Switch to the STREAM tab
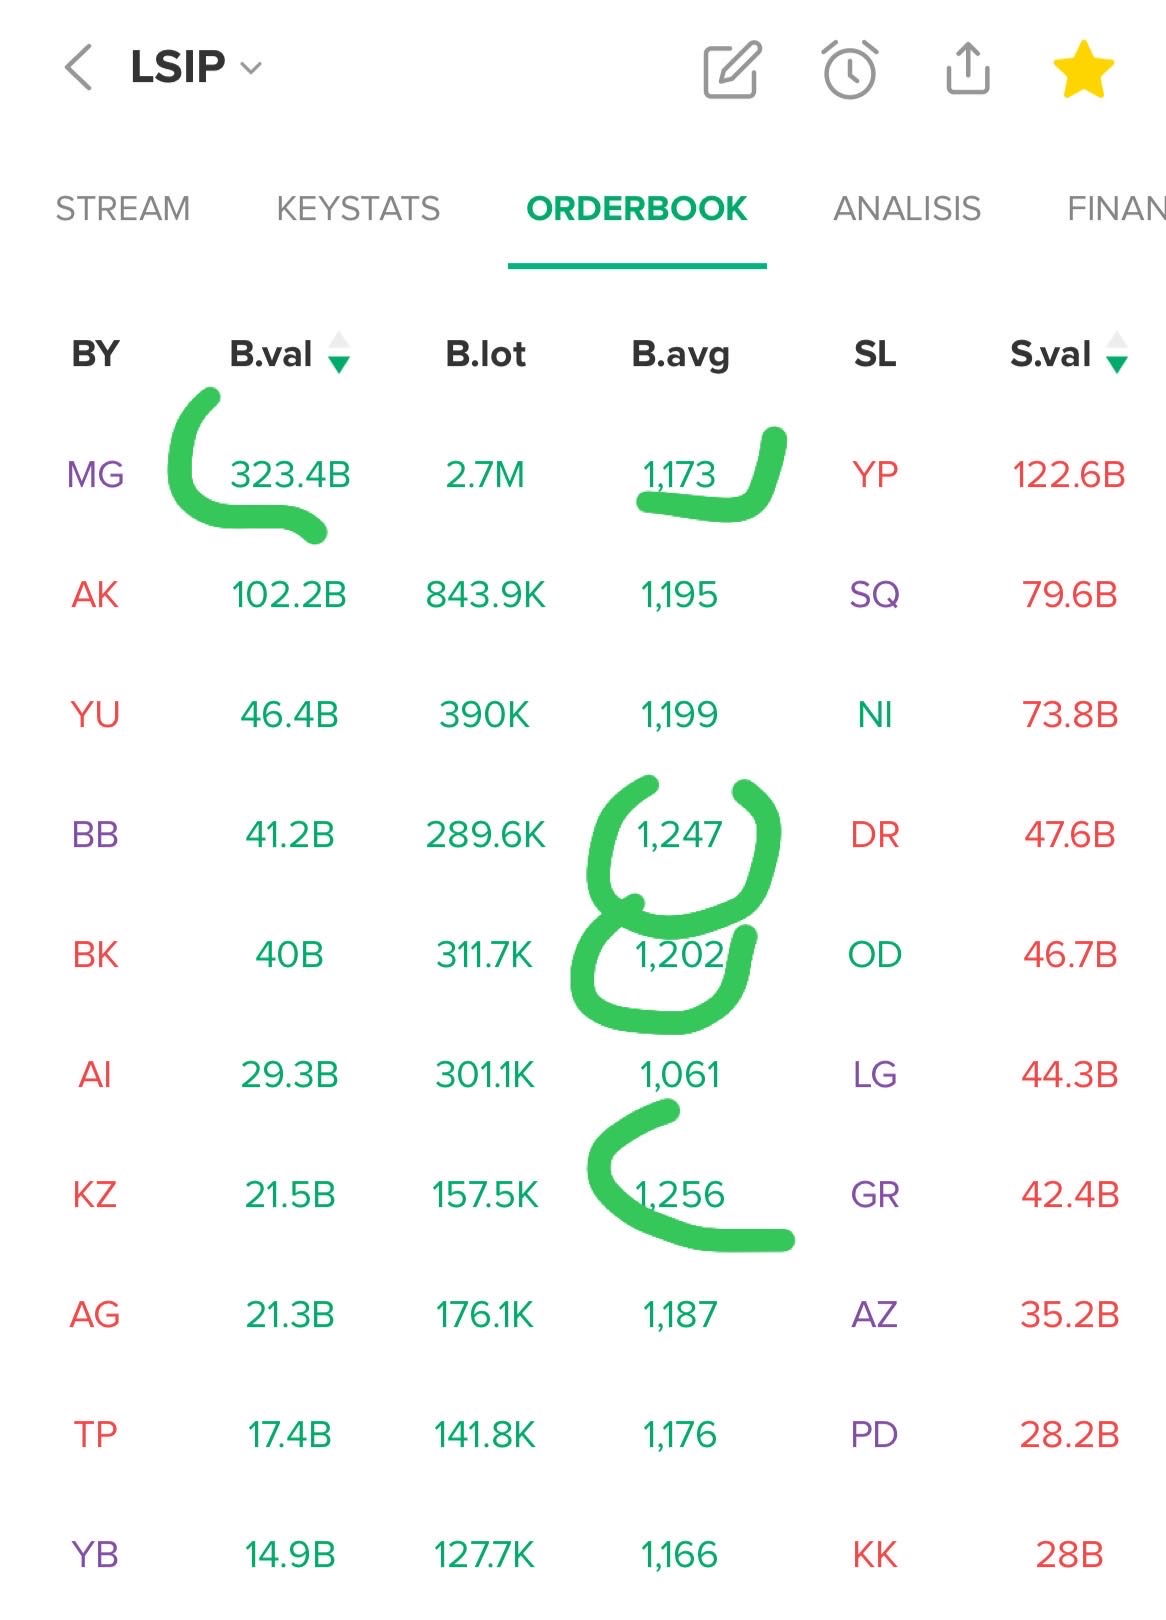The height and width of the screenshot is (1620, 1166). click(122, 208)
